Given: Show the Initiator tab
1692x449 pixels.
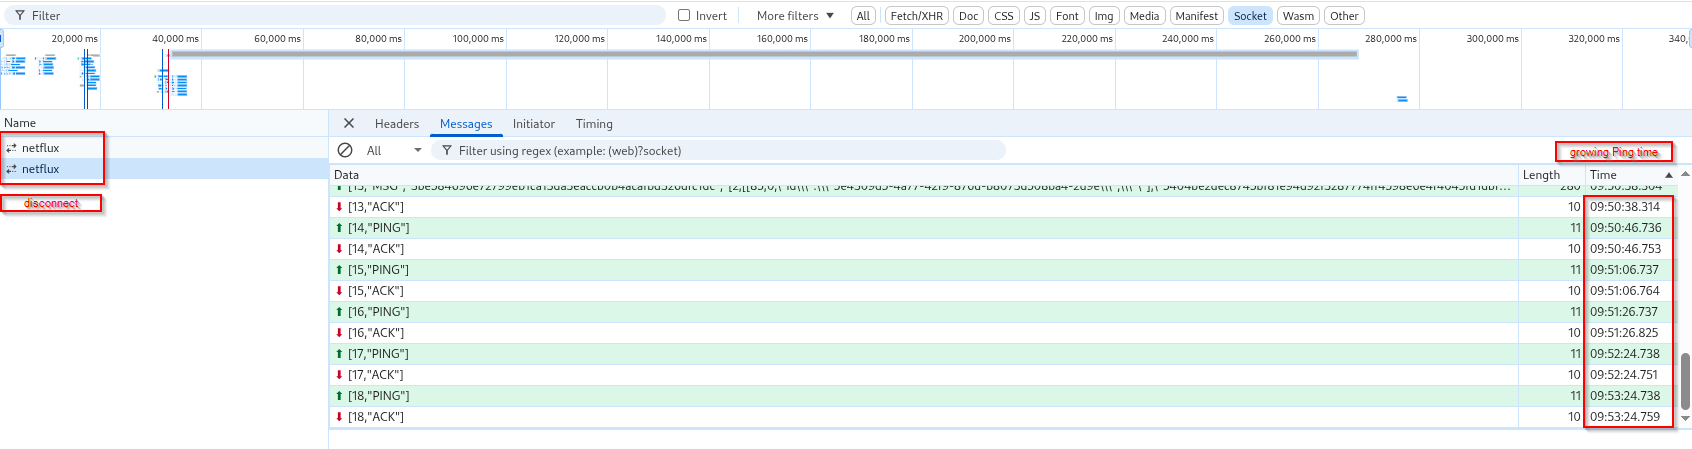Looking at the screenshot, I should pos(533,124).
